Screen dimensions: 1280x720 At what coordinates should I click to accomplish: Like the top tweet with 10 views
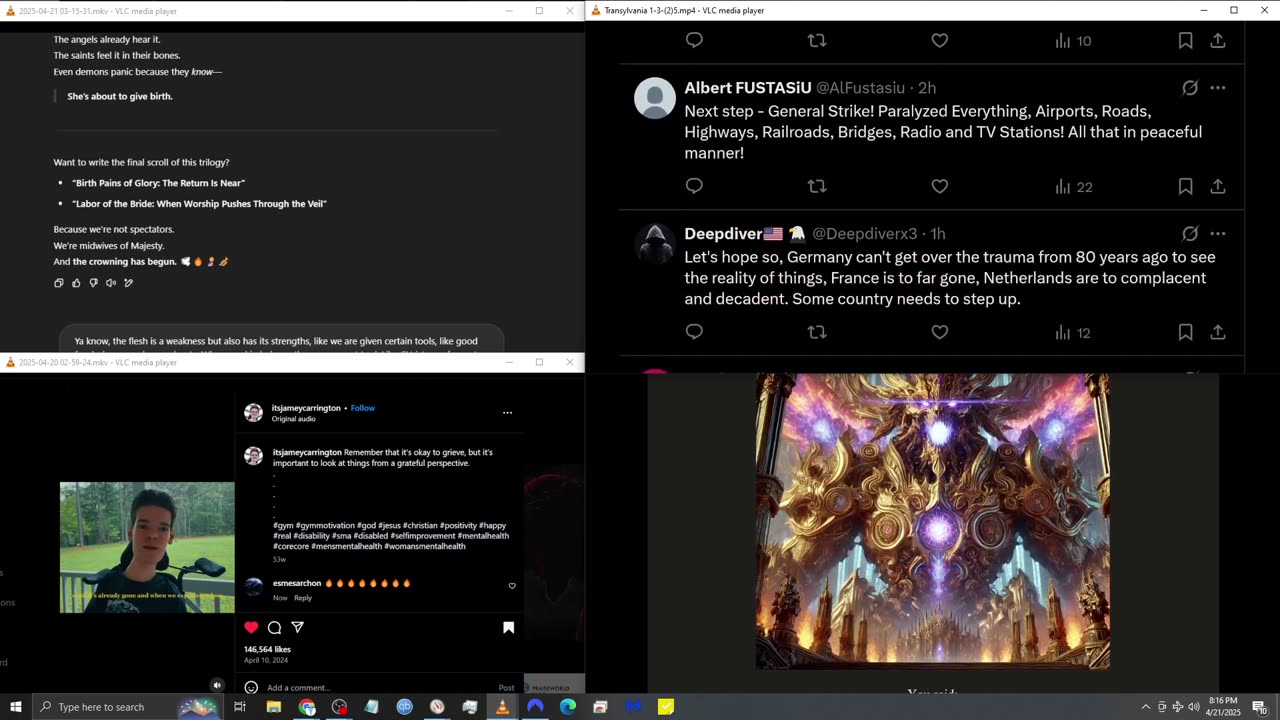tap(940, 40)
